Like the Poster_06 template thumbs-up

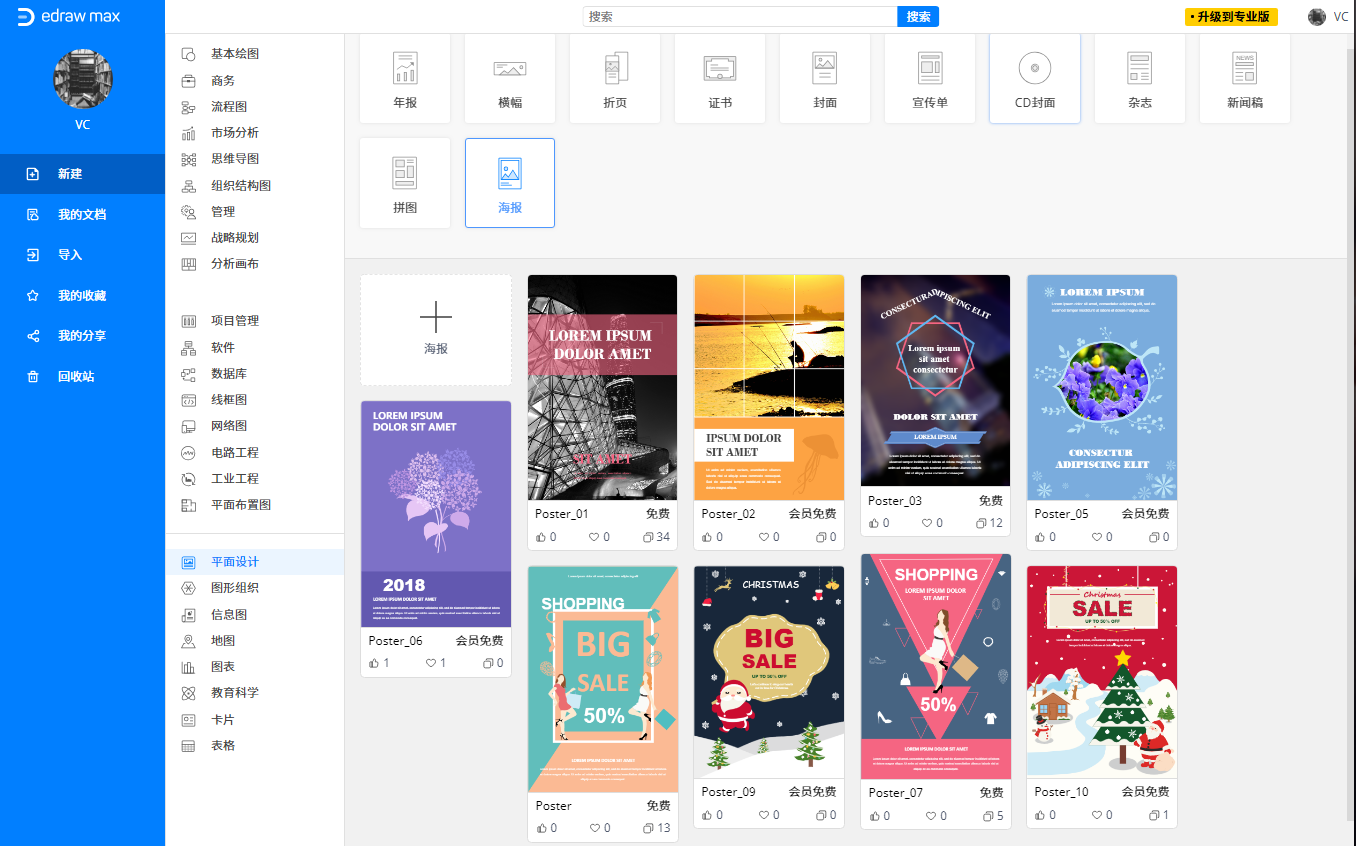pyautogui.click(x=375, y=663)
